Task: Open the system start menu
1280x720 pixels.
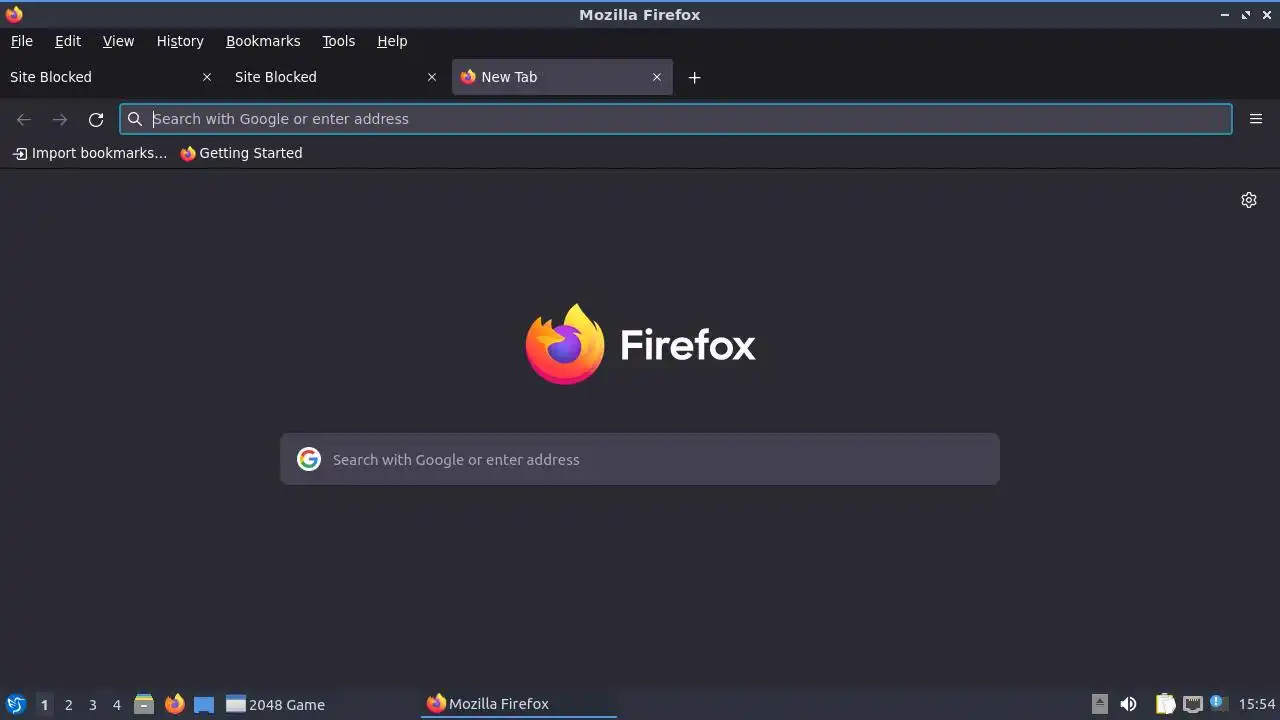Action: pyautogui.click(x=16, y=704)
